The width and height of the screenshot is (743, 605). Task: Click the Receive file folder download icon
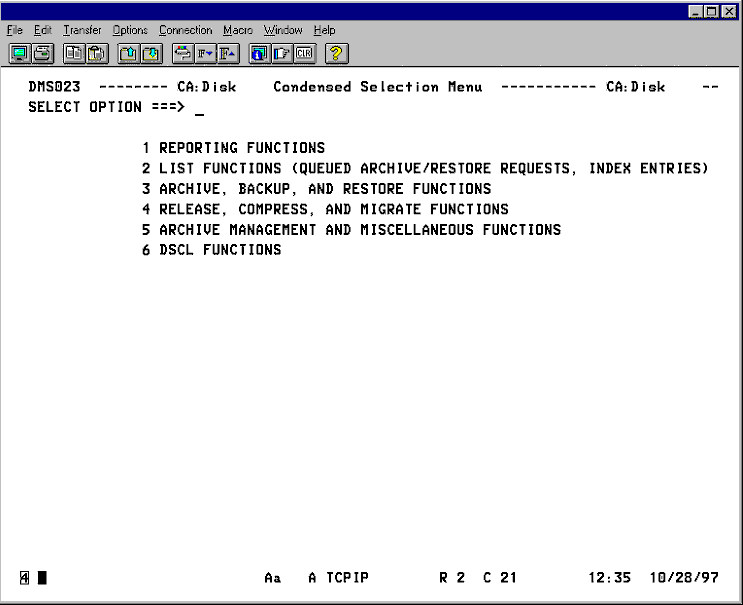click(151, 54)
